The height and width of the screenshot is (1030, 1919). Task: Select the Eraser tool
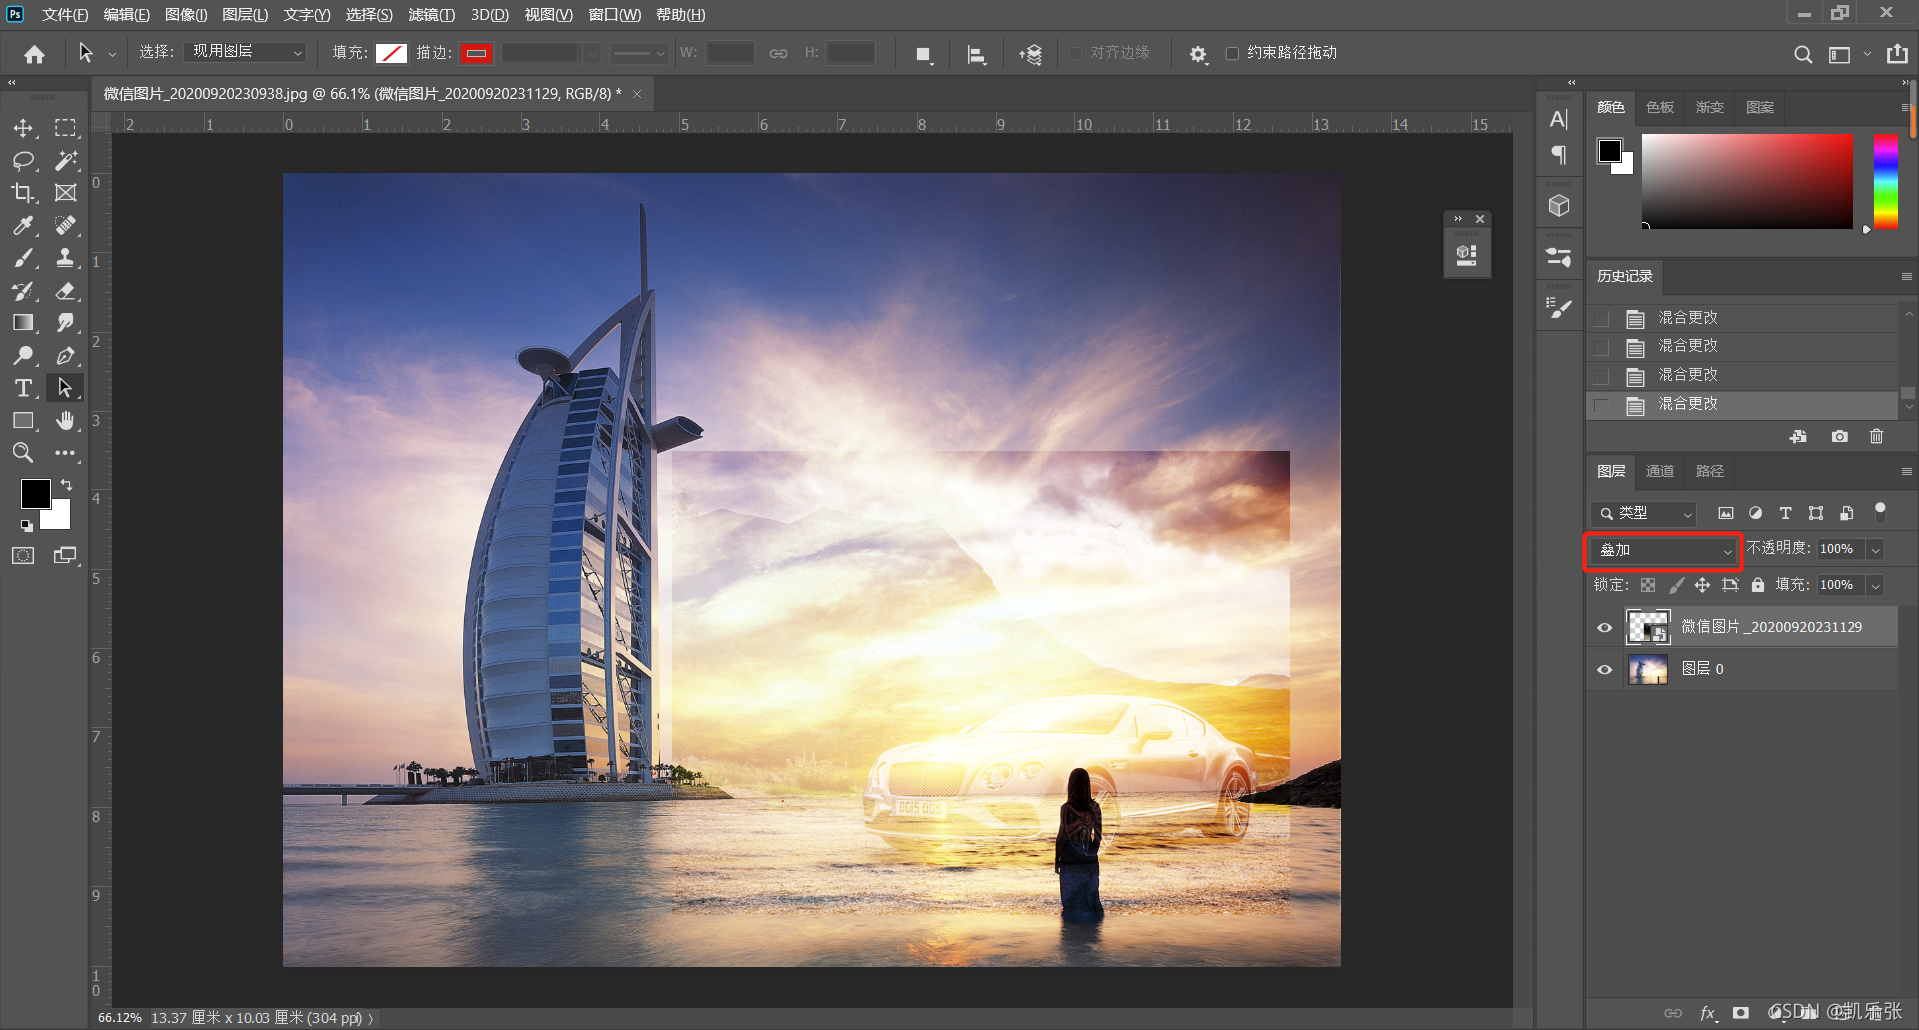pyautogui.click(x=66, y=291)
